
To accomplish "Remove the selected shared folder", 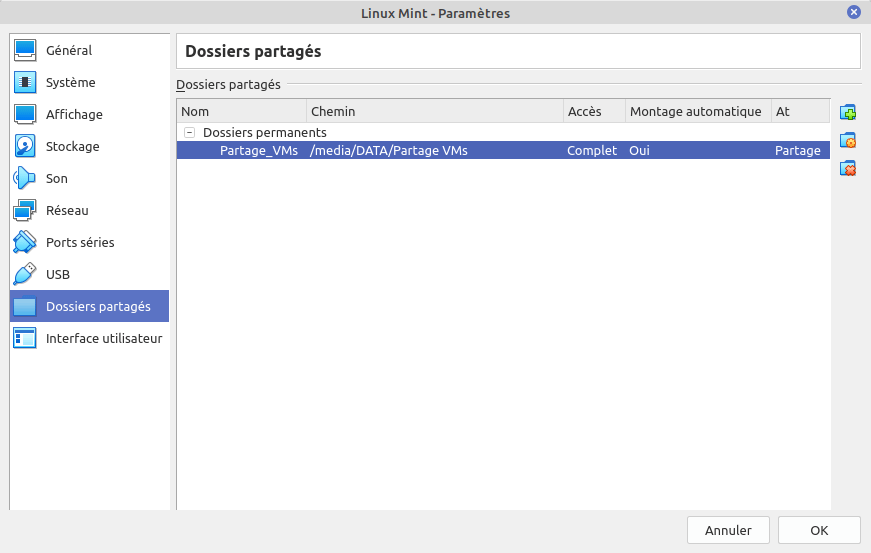I will (x=848, y=168).
